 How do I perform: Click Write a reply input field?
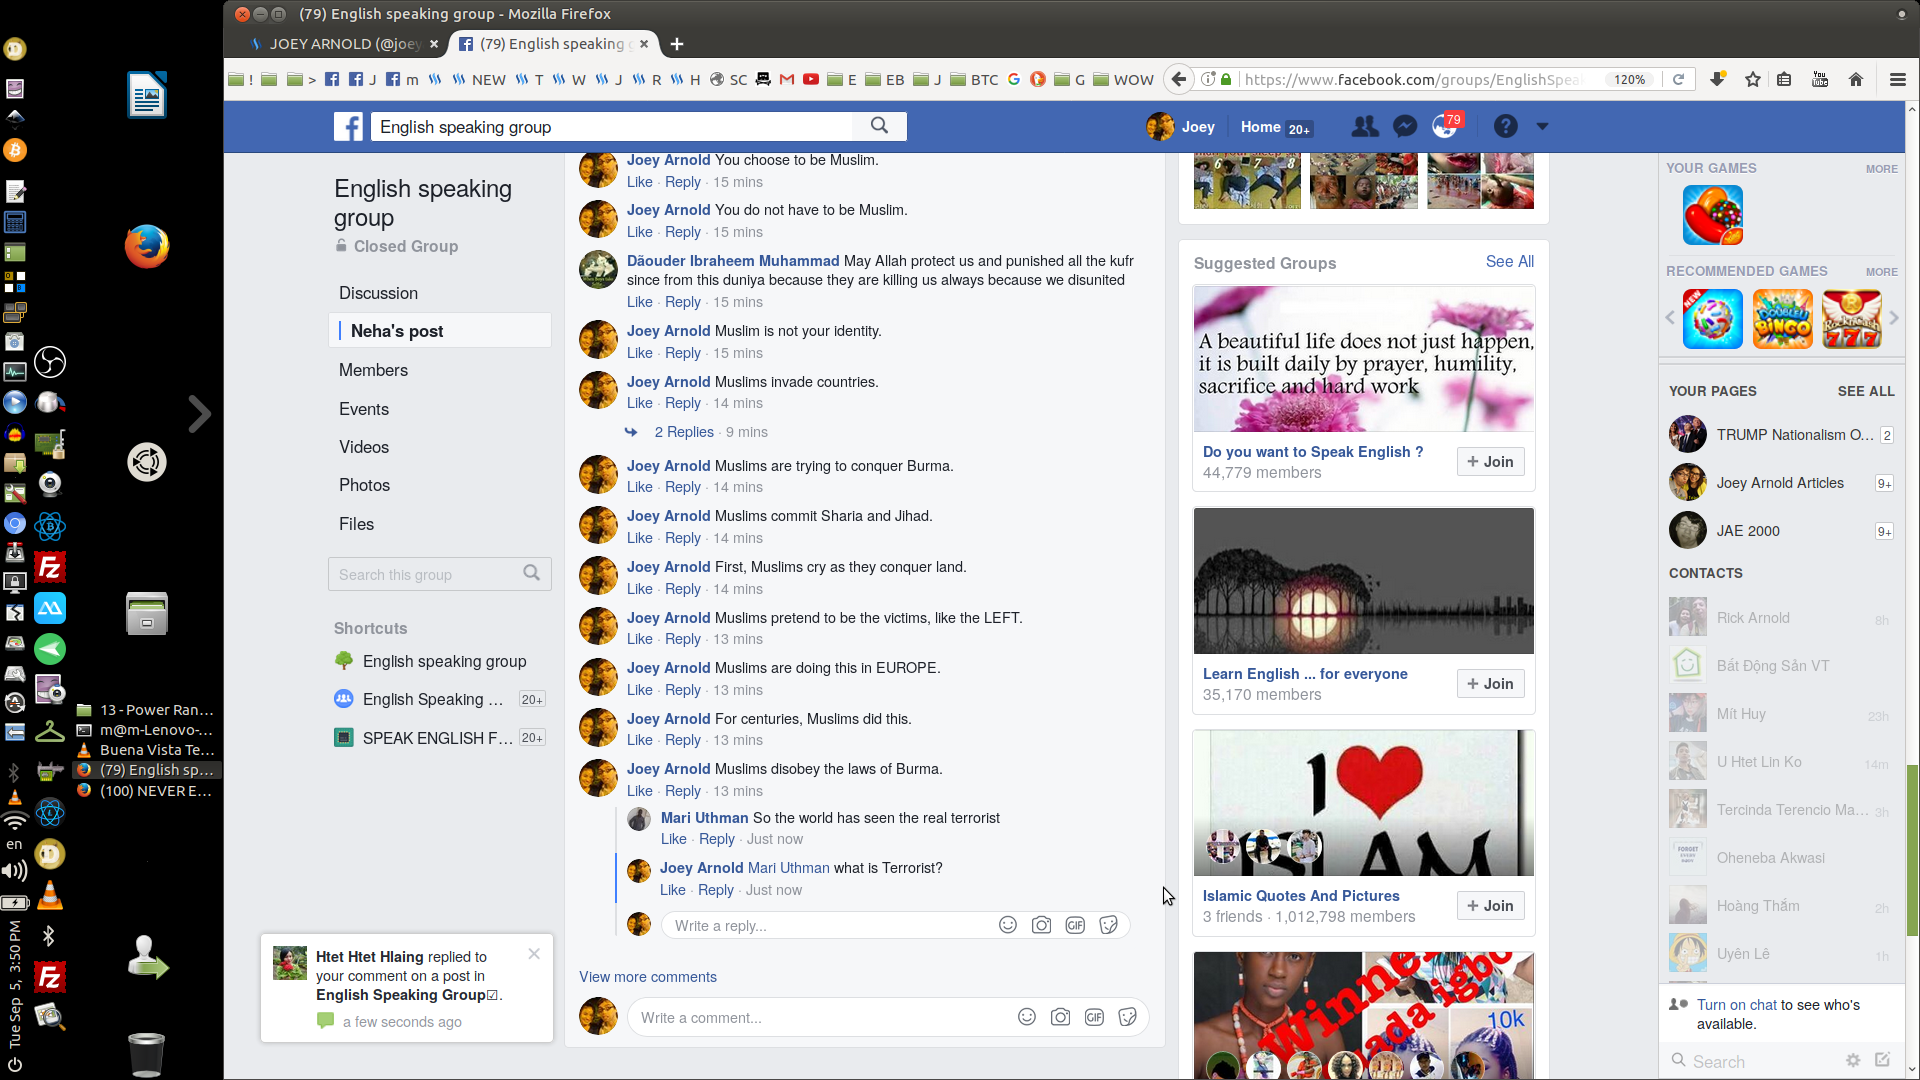895,925
